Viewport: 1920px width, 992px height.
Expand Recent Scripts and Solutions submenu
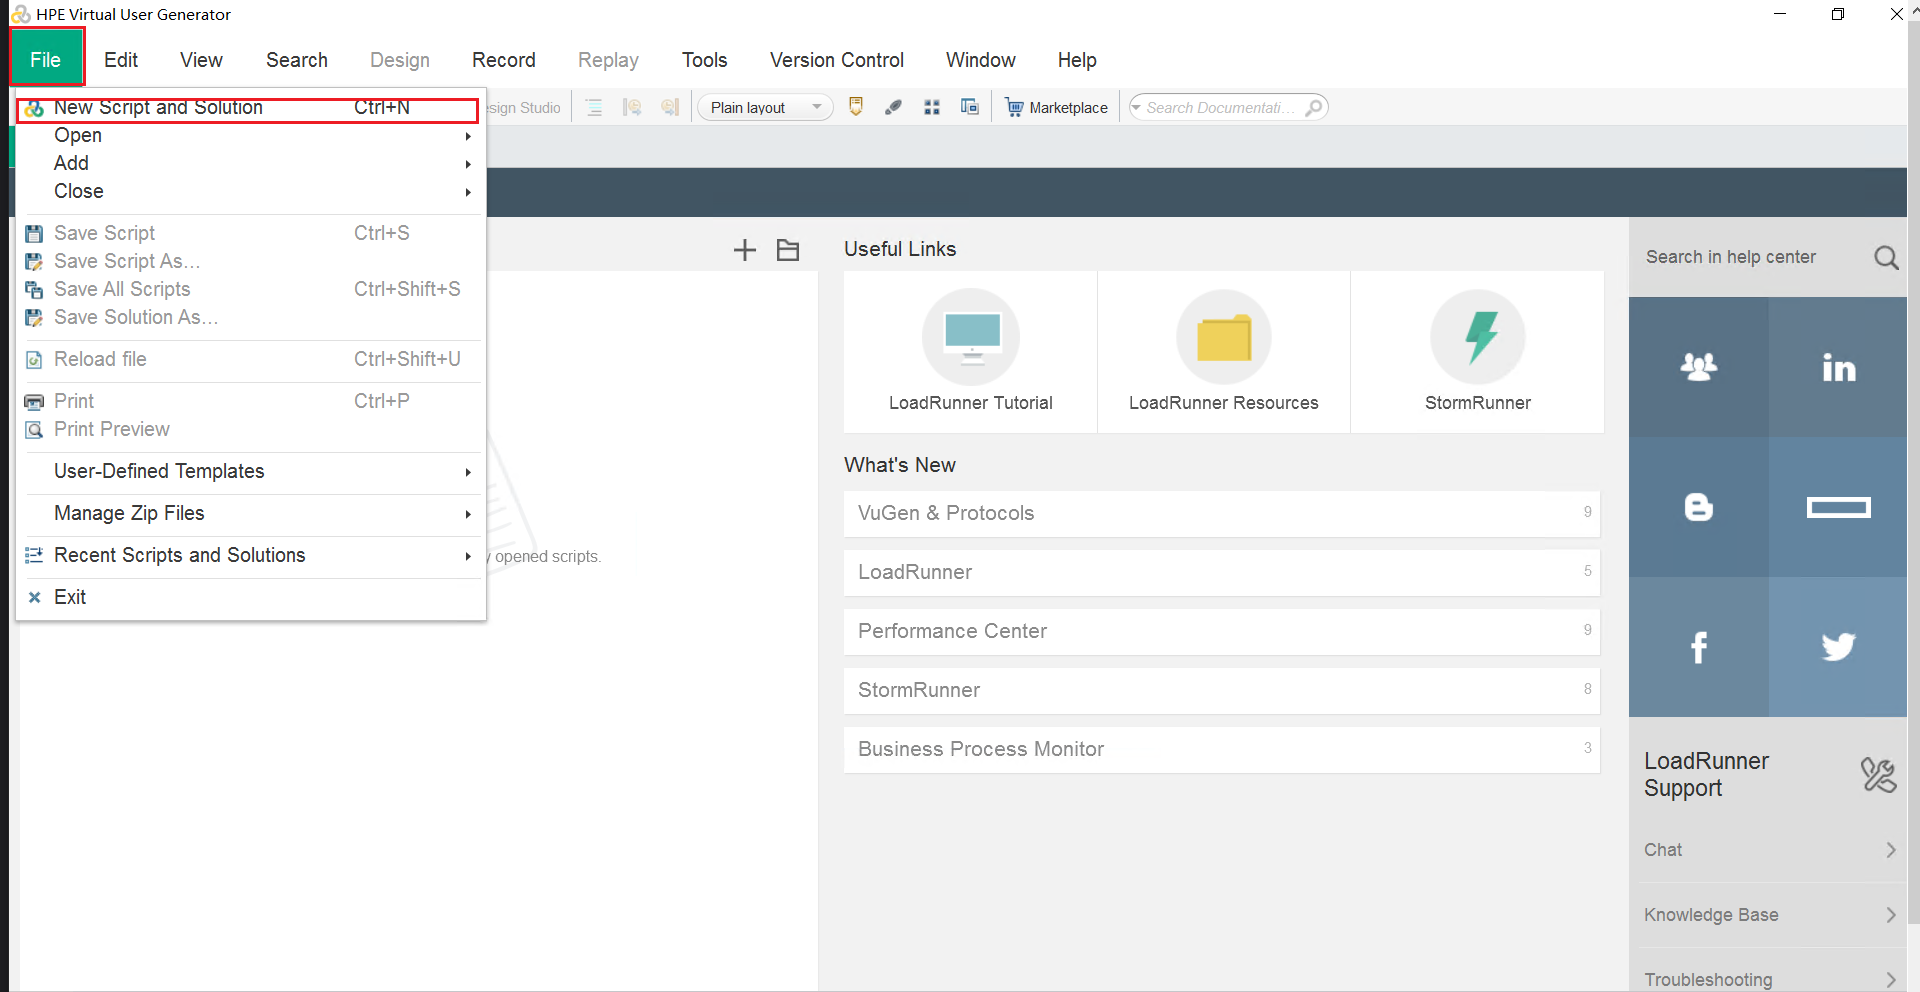(x=250, y=555)
